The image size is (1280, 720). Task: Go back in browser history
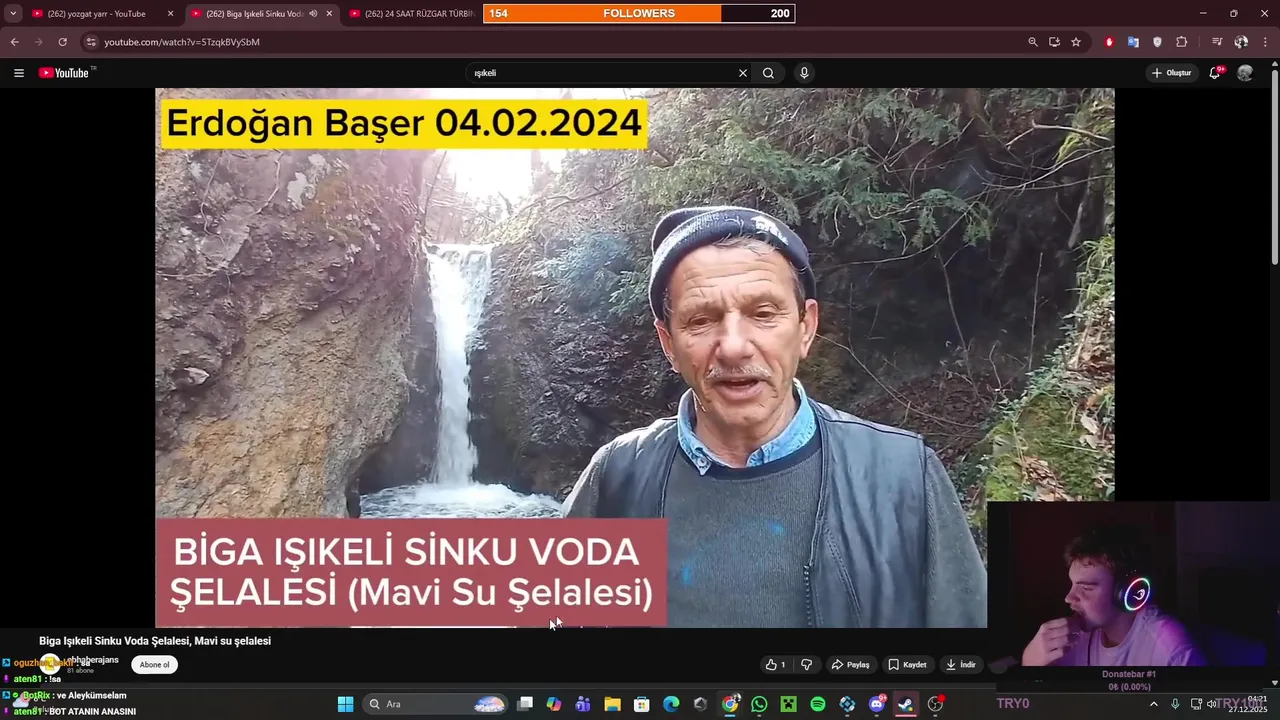[14, 42]
